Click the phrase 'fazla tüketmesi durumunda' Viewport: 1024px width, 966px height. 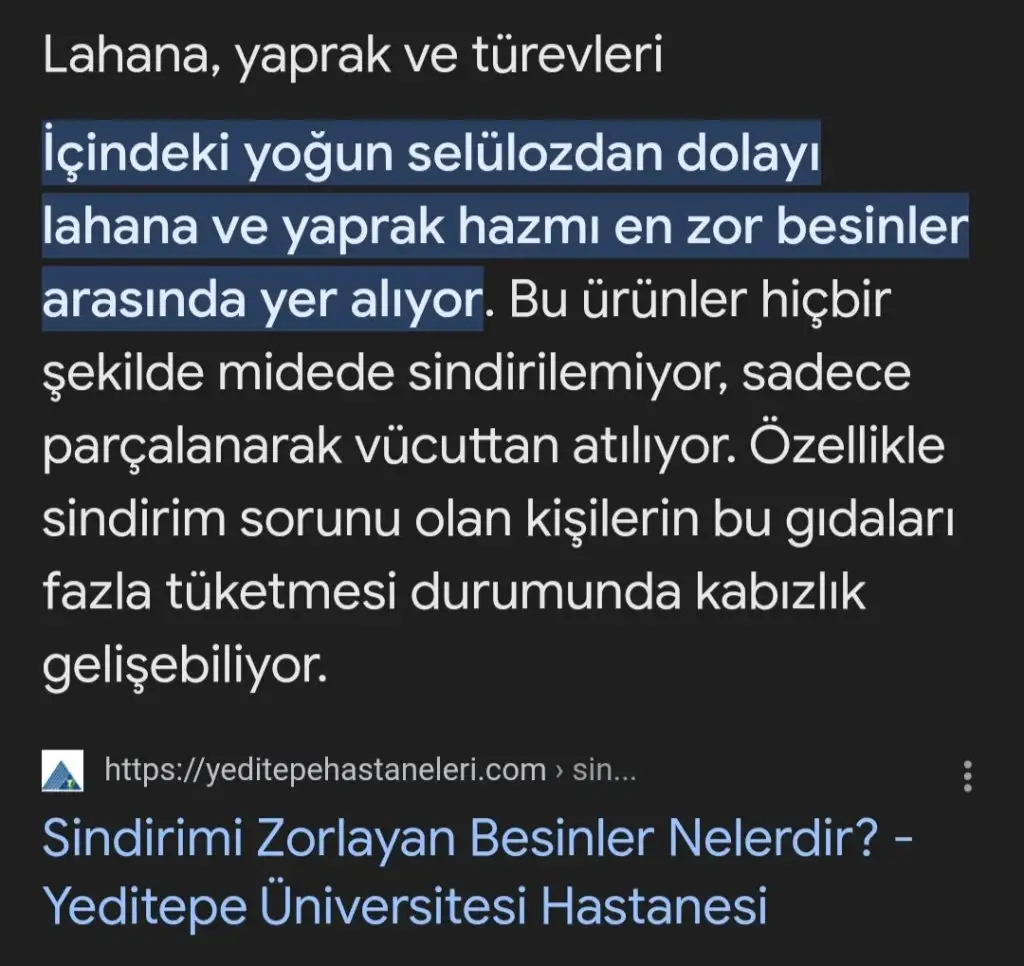tap(362, 593)
